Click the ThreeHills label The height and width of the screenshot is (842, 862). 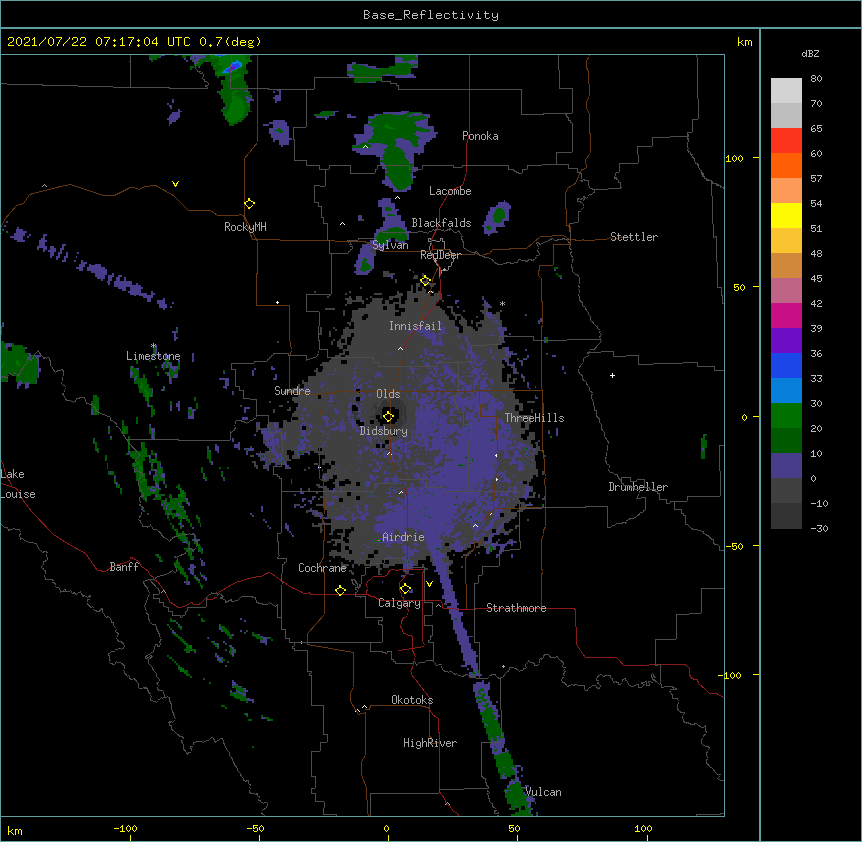(534, 418)
